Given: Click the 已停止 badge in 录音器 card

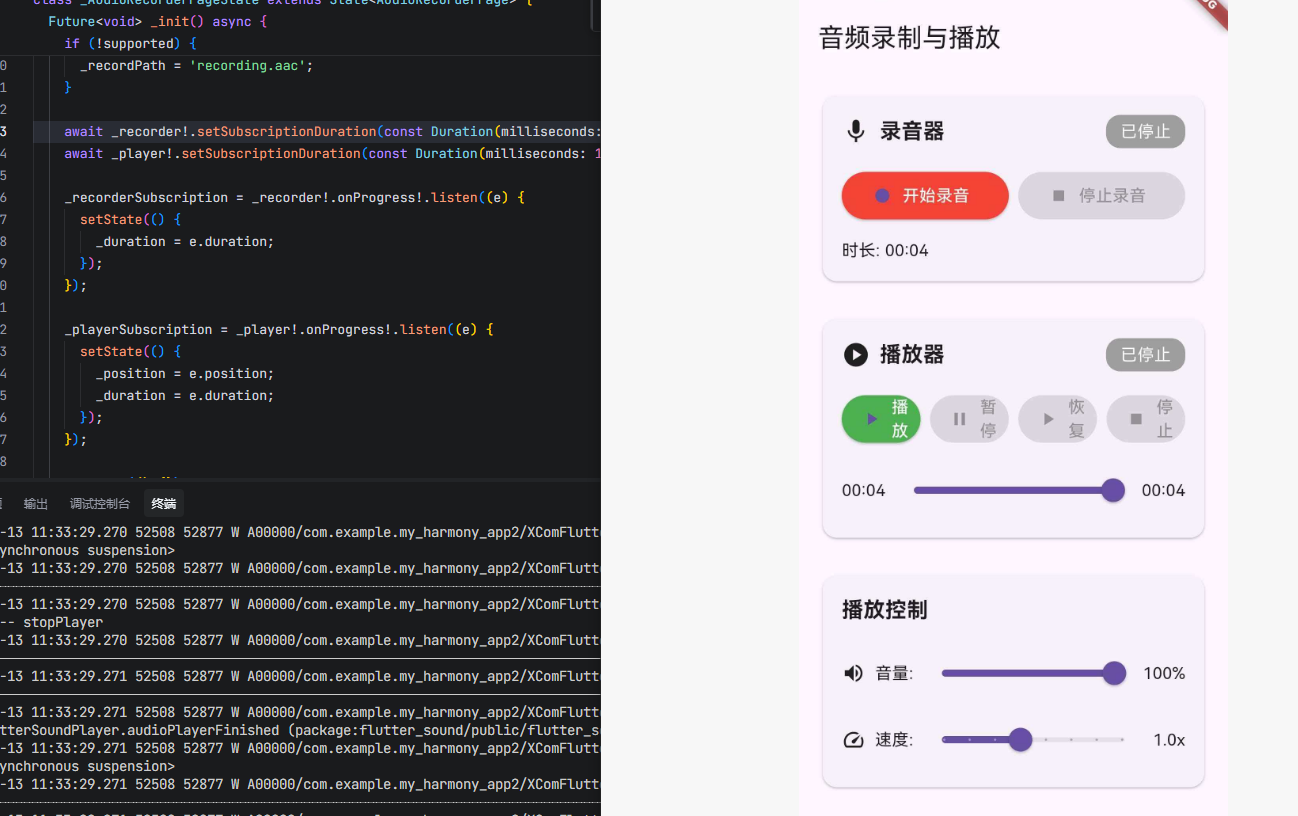Looking at the screenshot, I should click(1145, 131).
